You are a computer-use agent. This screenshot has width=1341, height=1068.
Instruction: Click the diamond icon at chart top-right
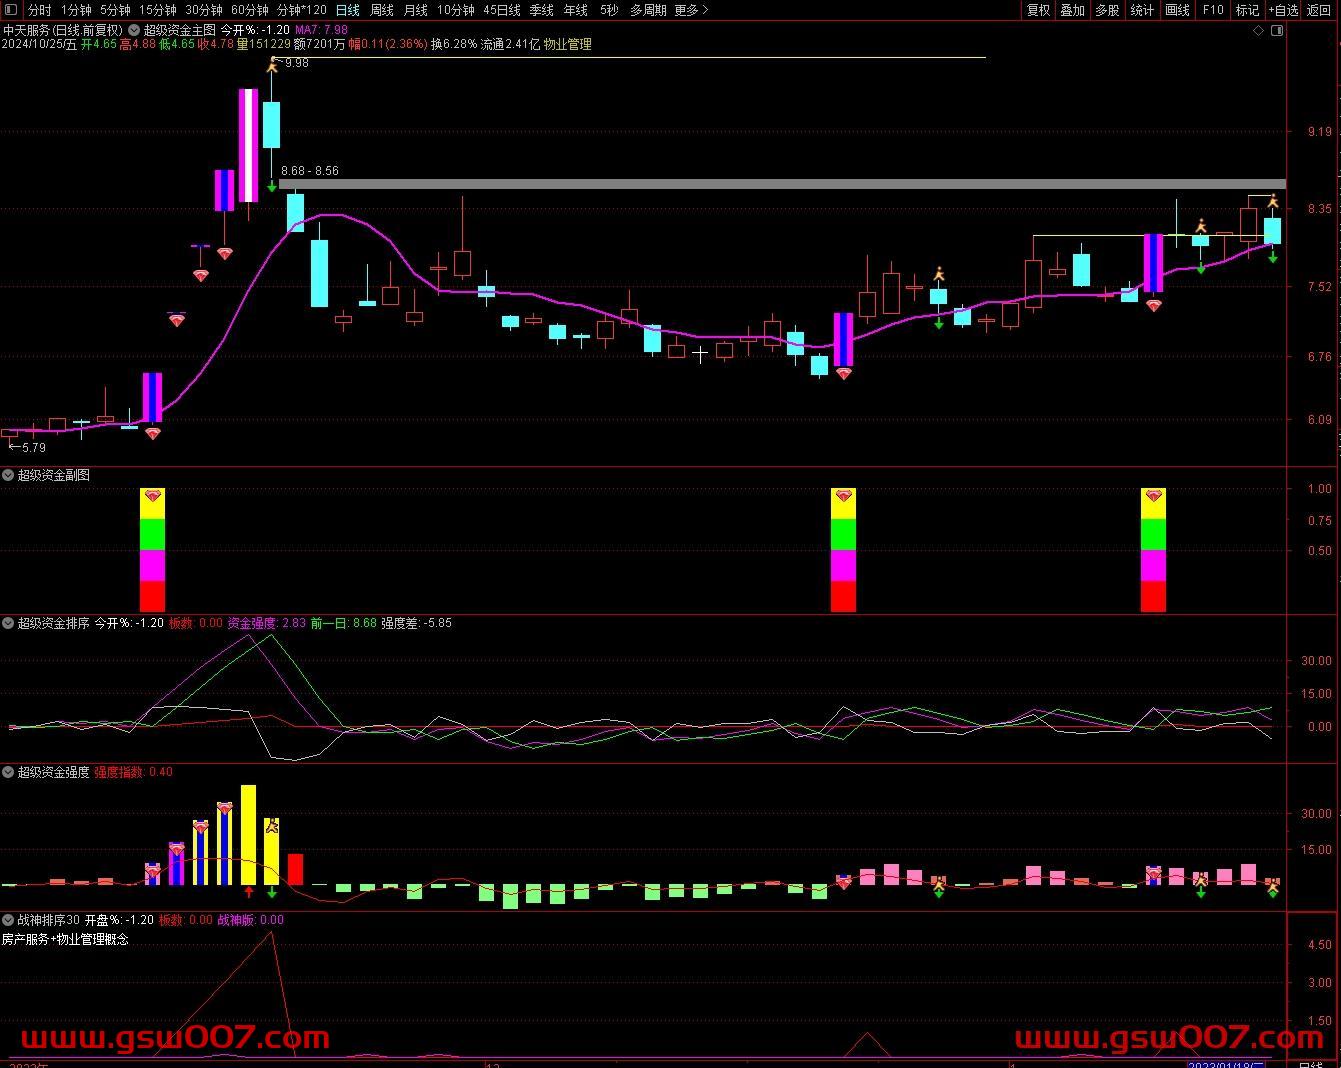[x=1258, y=31]
